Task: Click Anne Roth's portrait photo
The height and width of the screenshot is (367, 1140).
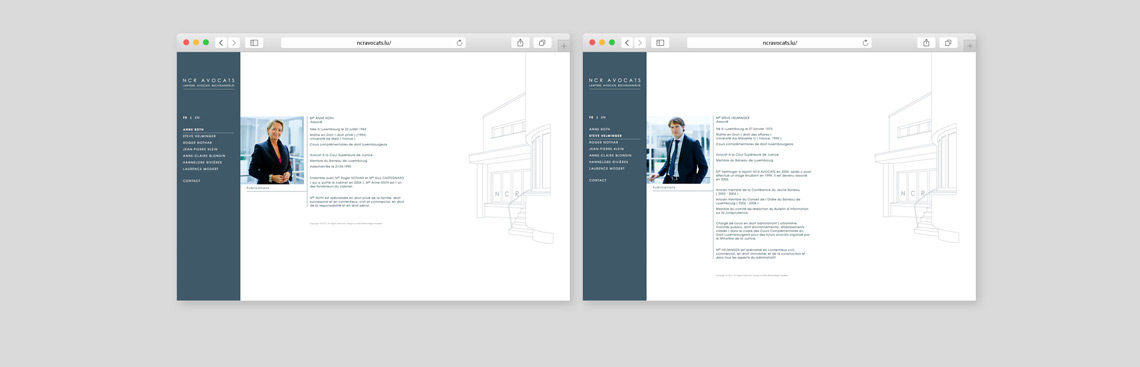Action: [x=273, y=150]
